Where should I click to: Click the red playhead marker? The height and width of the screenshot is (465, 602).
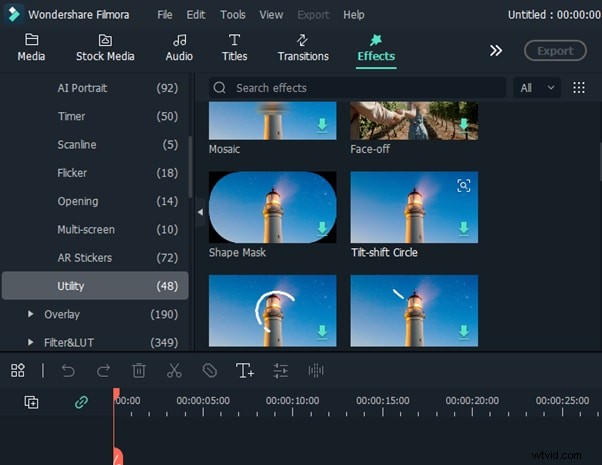coord(116,394)
